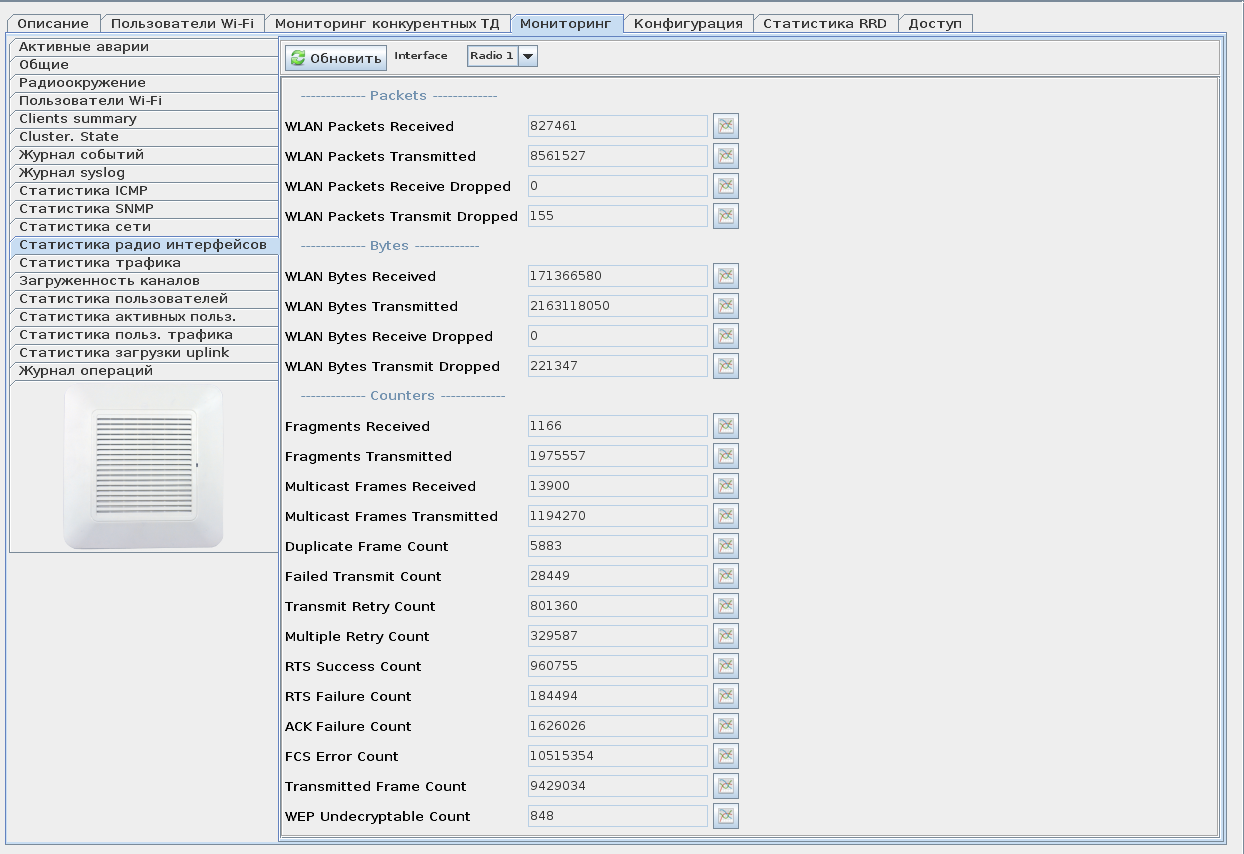Click the Обновить refresh button
1244x854 pixels.
[336, 58]
